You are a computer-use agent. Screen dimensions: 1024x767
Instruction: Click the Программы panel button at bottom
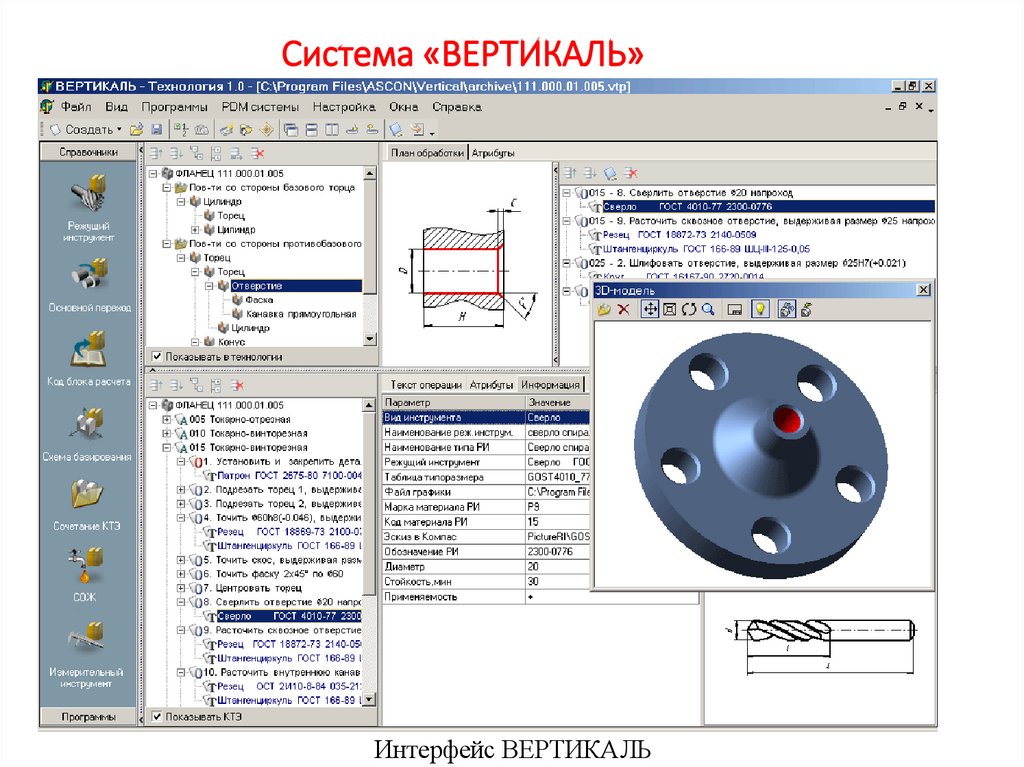(x=88, y=717)
